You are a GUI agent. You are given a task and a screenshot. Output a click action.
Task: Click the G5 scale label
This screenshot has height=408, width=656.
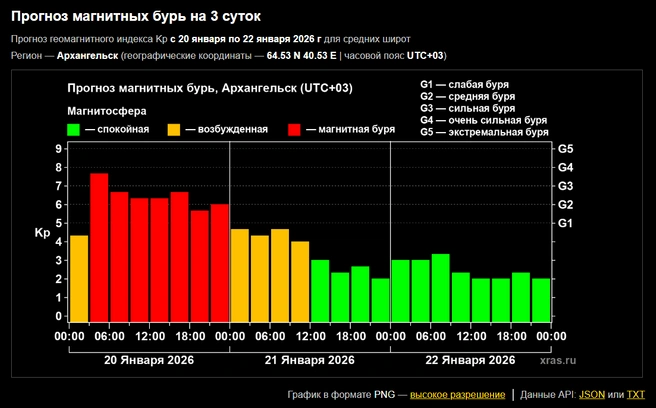point(566,149)
